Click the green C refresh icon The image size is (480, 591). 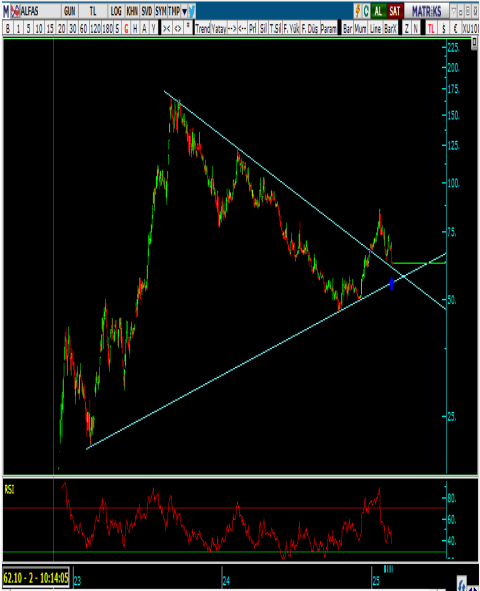click(x=366, y=11)
